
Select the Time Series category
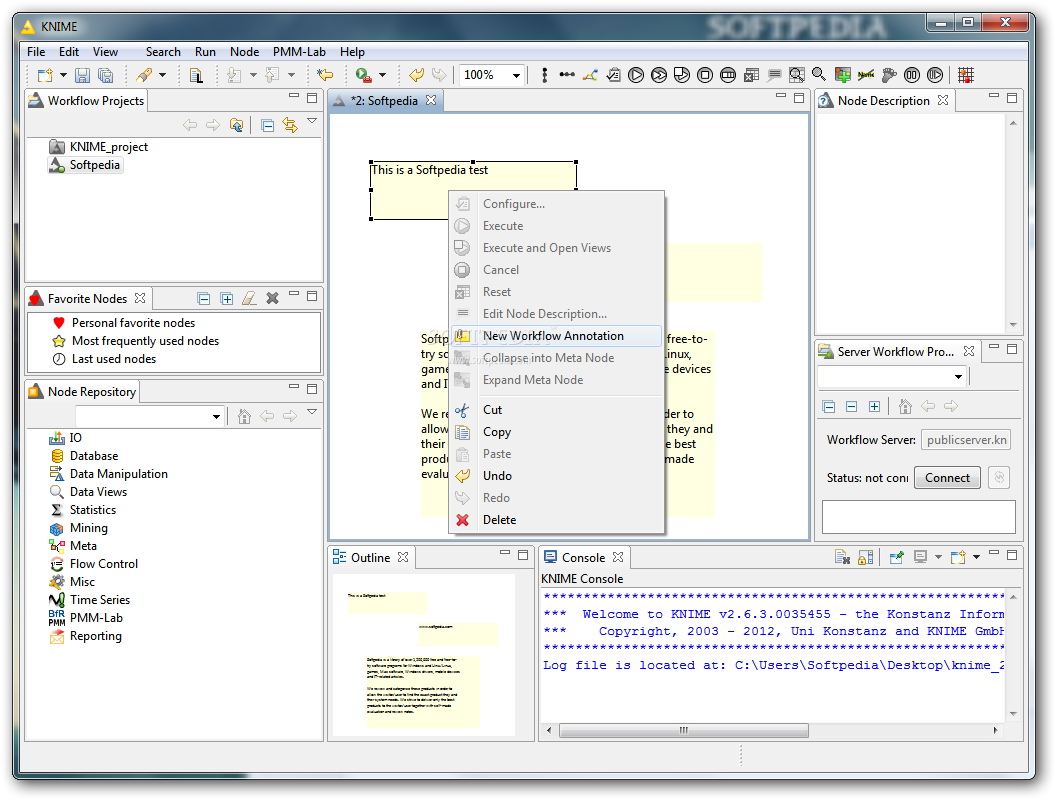(100, 600)
